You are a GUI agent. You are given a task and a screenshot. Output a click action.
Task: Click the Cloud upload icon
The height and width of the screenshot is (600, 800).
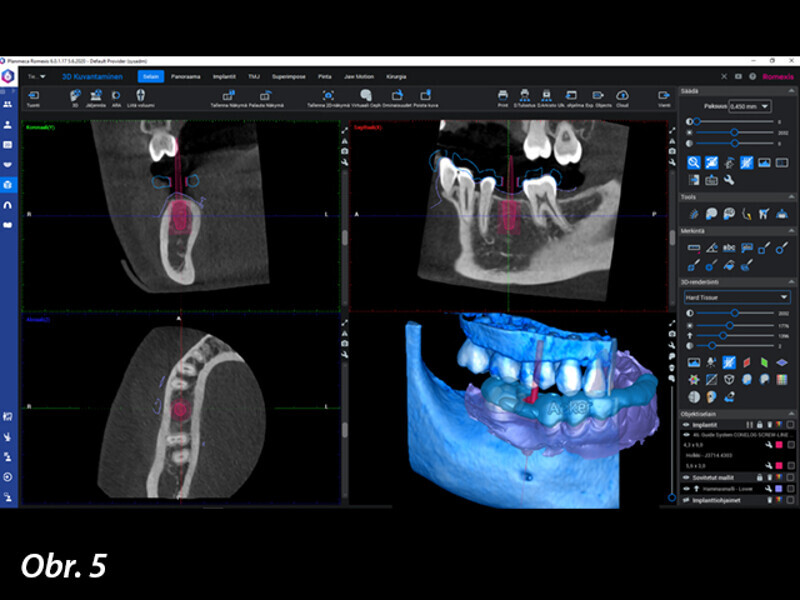click(x=622, y=95)
